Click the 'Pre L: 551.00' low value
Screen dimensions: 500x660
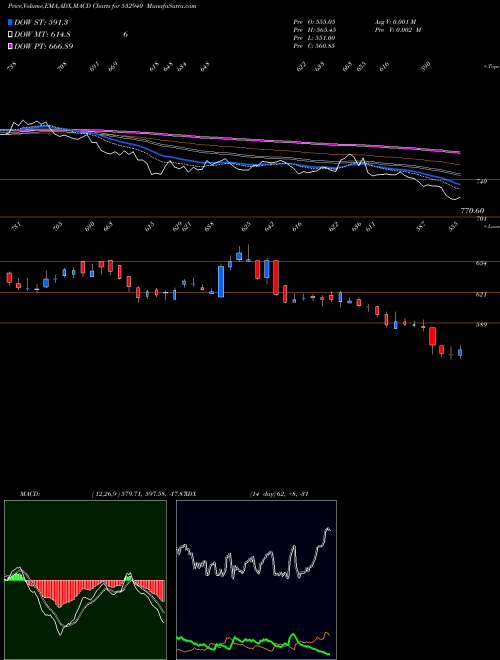pyautogui.click(x=314, y=38)
